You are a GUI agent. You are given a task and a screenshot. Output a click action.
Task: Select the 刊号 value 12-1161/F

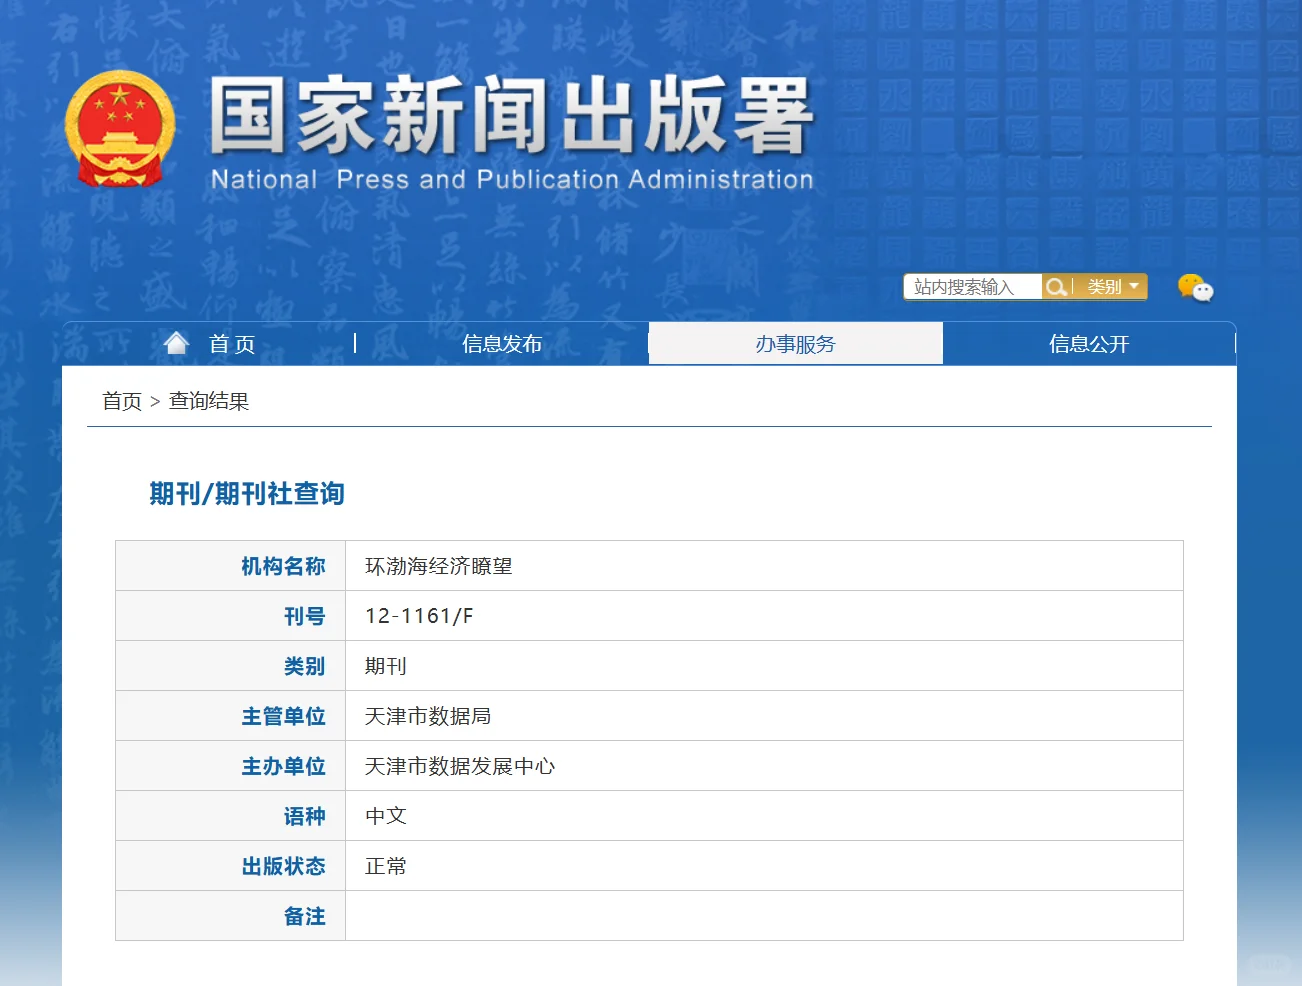421,616
